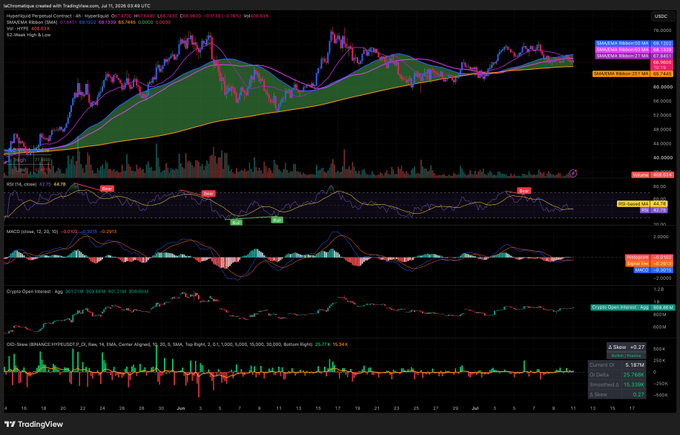Click the orange Signal line axis label
Image resolution: width=680 pixels, height=435 pixels.
coord(649,263)
